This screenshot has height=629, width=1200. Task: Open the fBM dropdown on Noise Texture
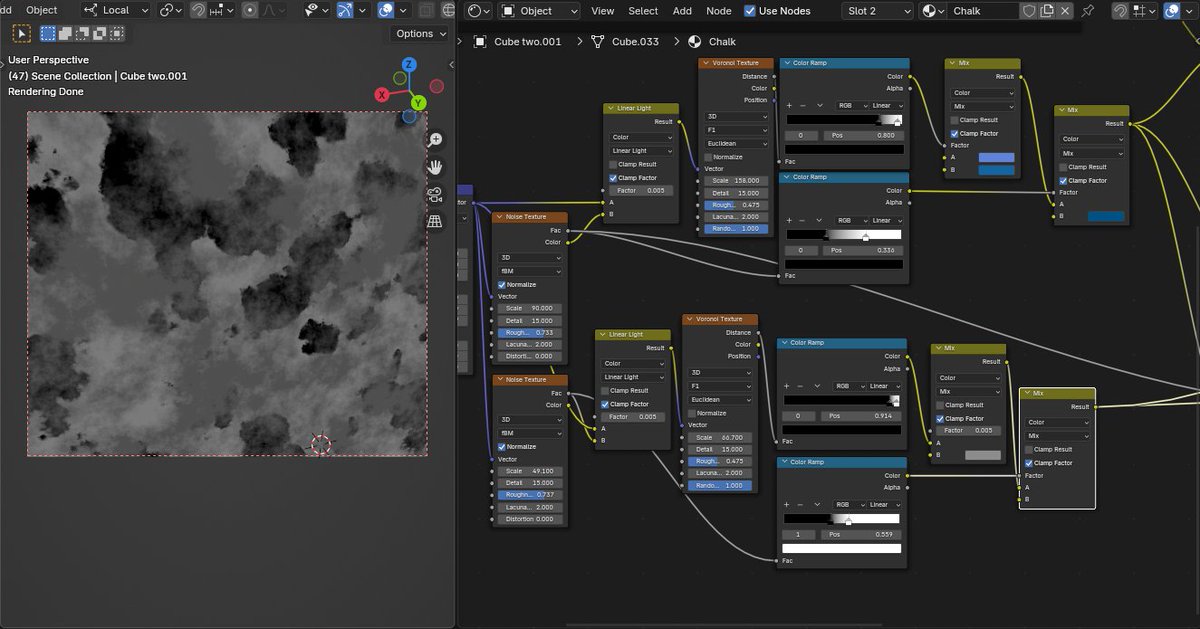[528, 270]
